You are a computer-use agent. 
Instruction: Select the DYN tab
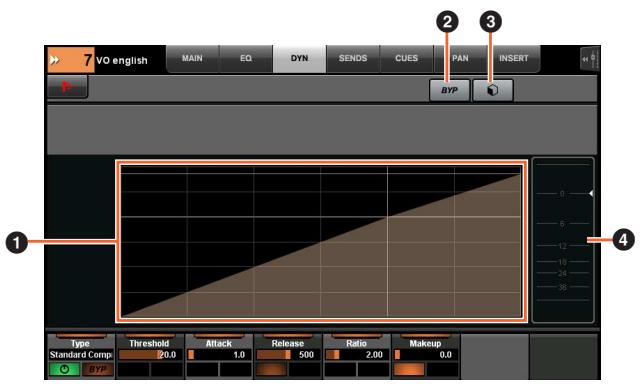coord(299,58)
